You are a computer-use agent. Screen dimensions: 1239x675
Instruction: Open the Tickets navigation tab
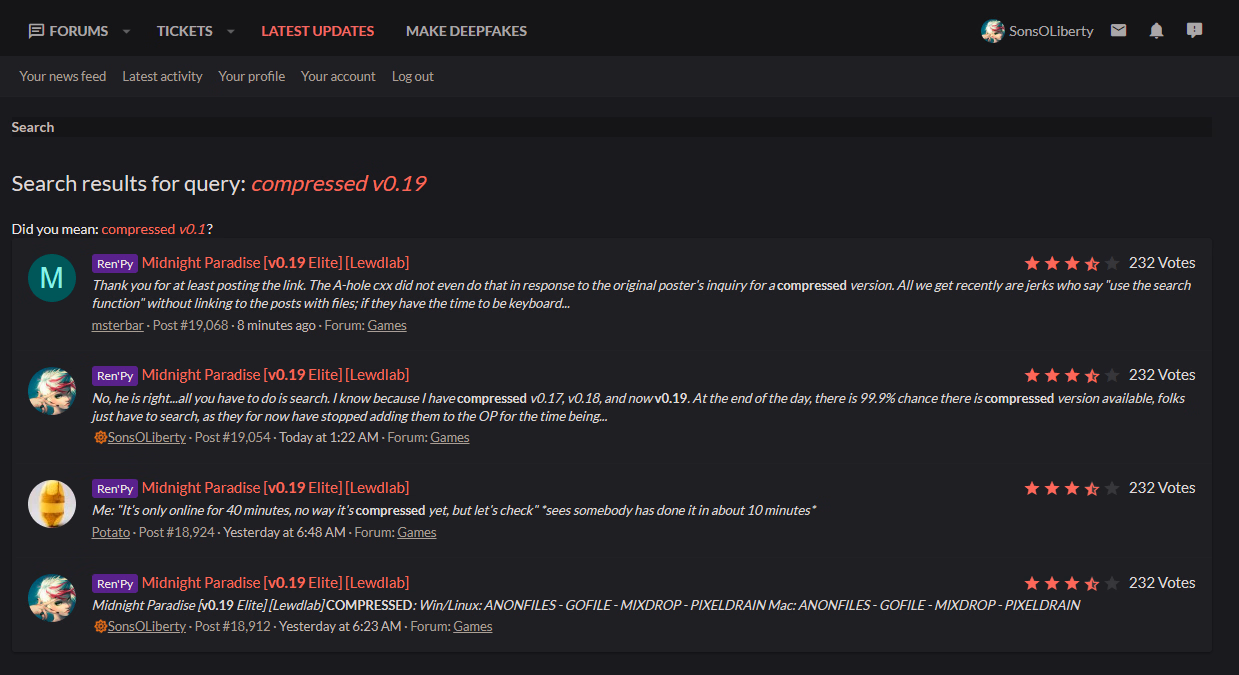pyautogui.click(x=185, y=31)
